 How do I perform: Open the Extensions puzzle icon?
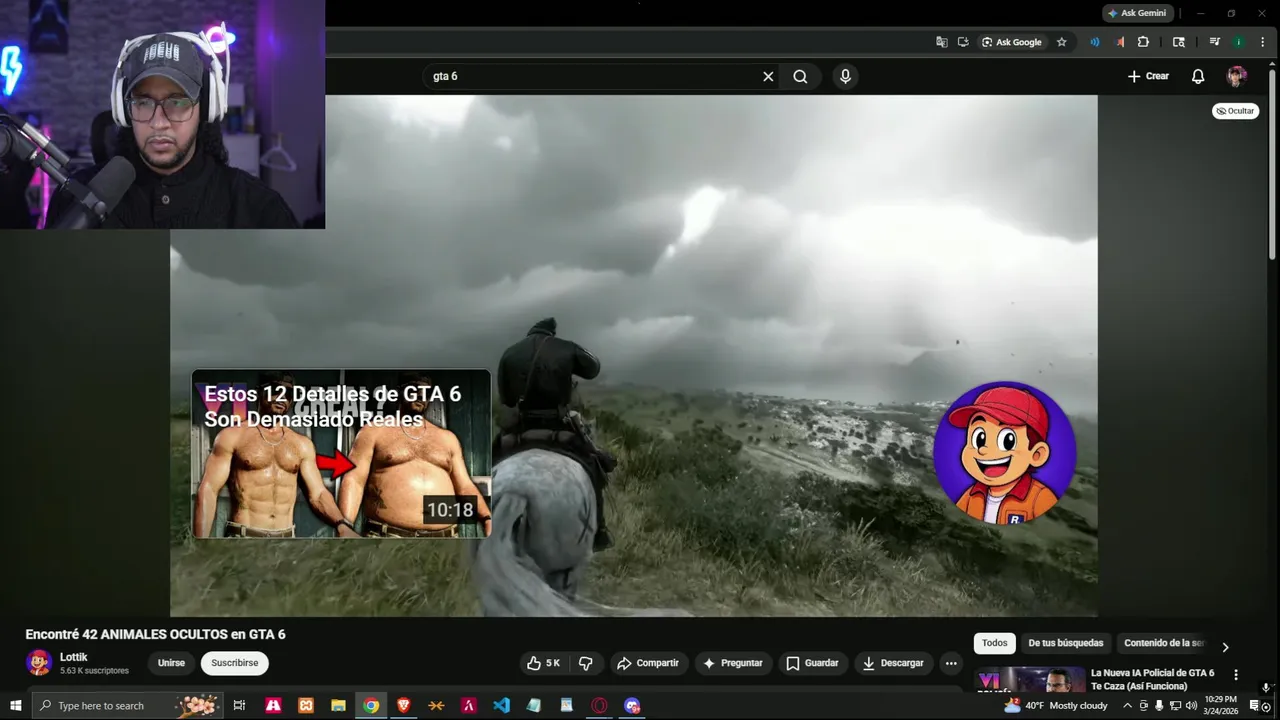pos(1143,42)
